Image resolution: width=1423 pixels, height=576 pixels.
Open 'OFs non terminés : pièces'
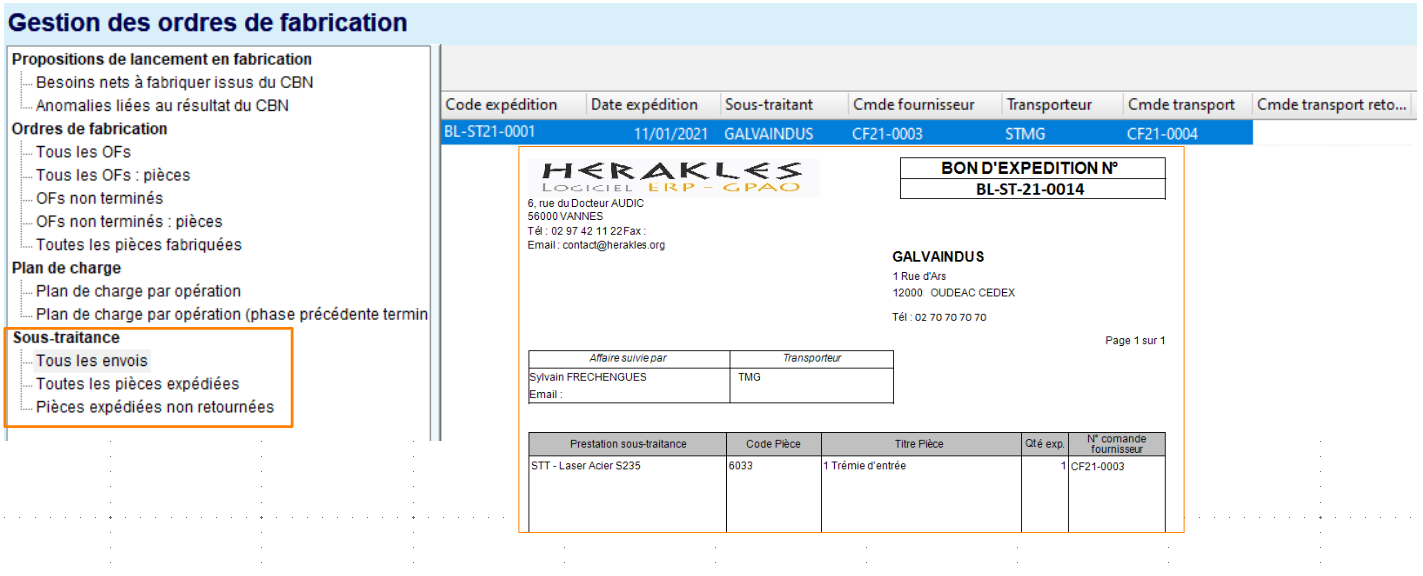(129, 221)
